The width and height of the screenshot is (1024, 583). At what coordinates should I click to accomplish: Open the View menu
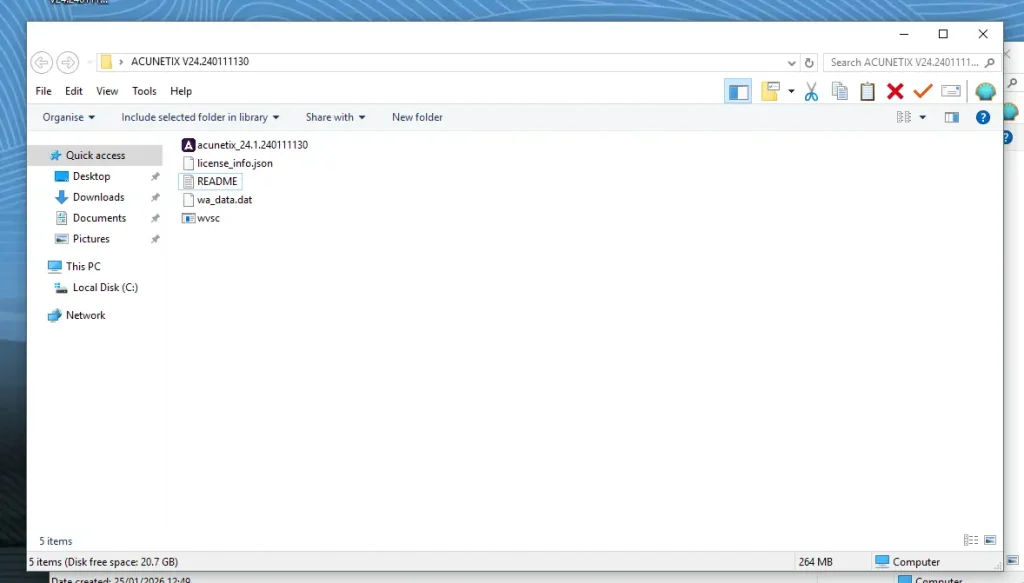[106, 90]
